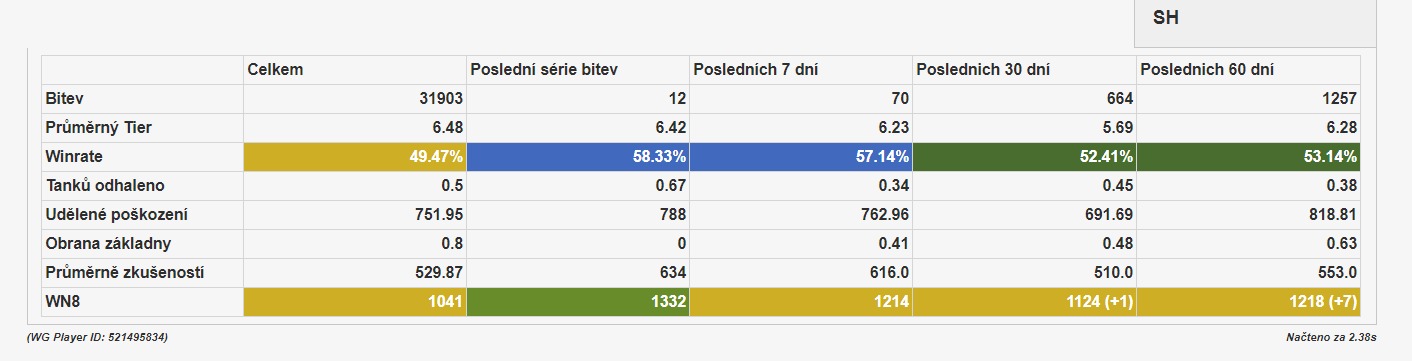Select the WN8 row label
The image size is (1412, 361).
(62, 302)
